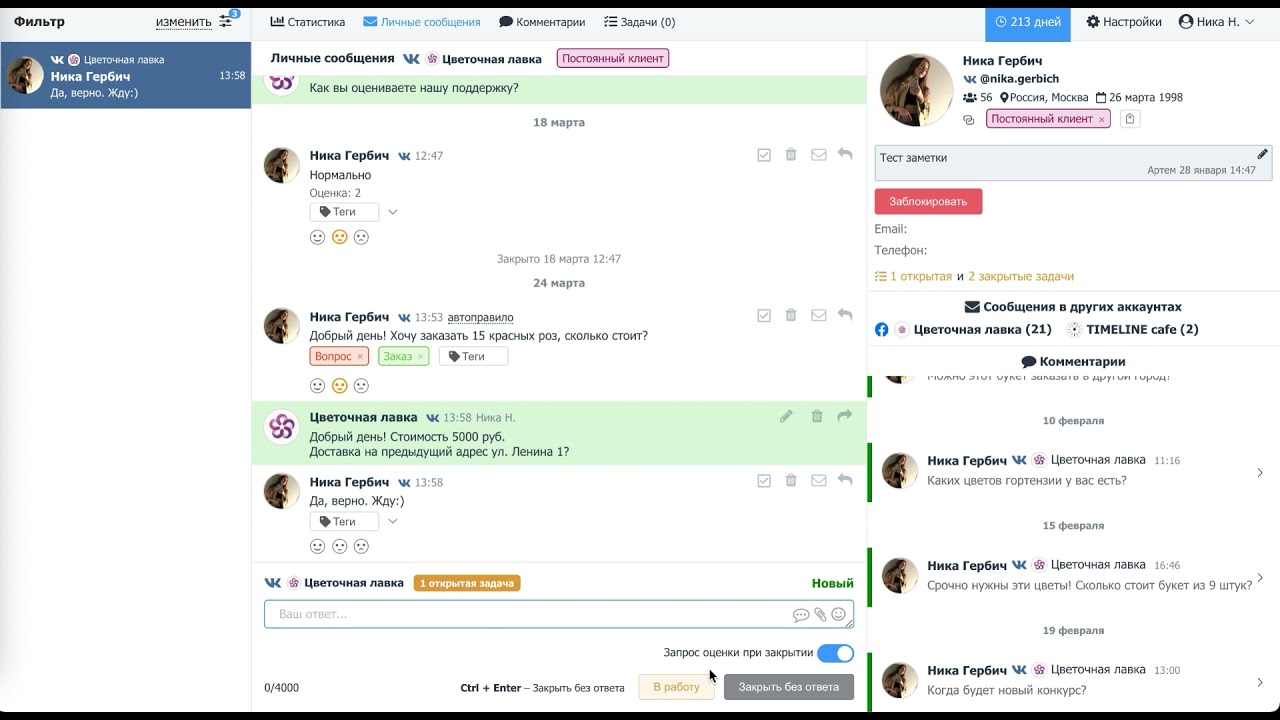This screenshot has height=720, width=1280.
Task: Forward arrow on Цветочная лавка reply
Action: 845,416
